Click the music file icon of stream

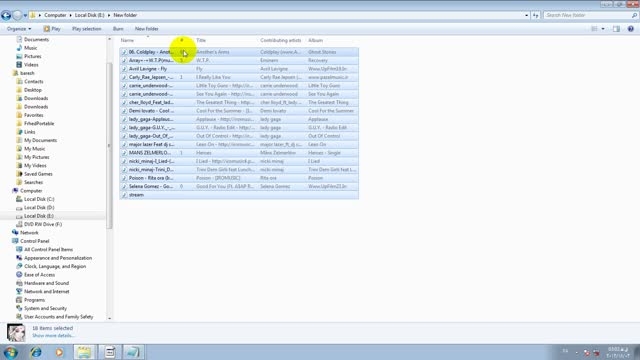coord(124,195)
